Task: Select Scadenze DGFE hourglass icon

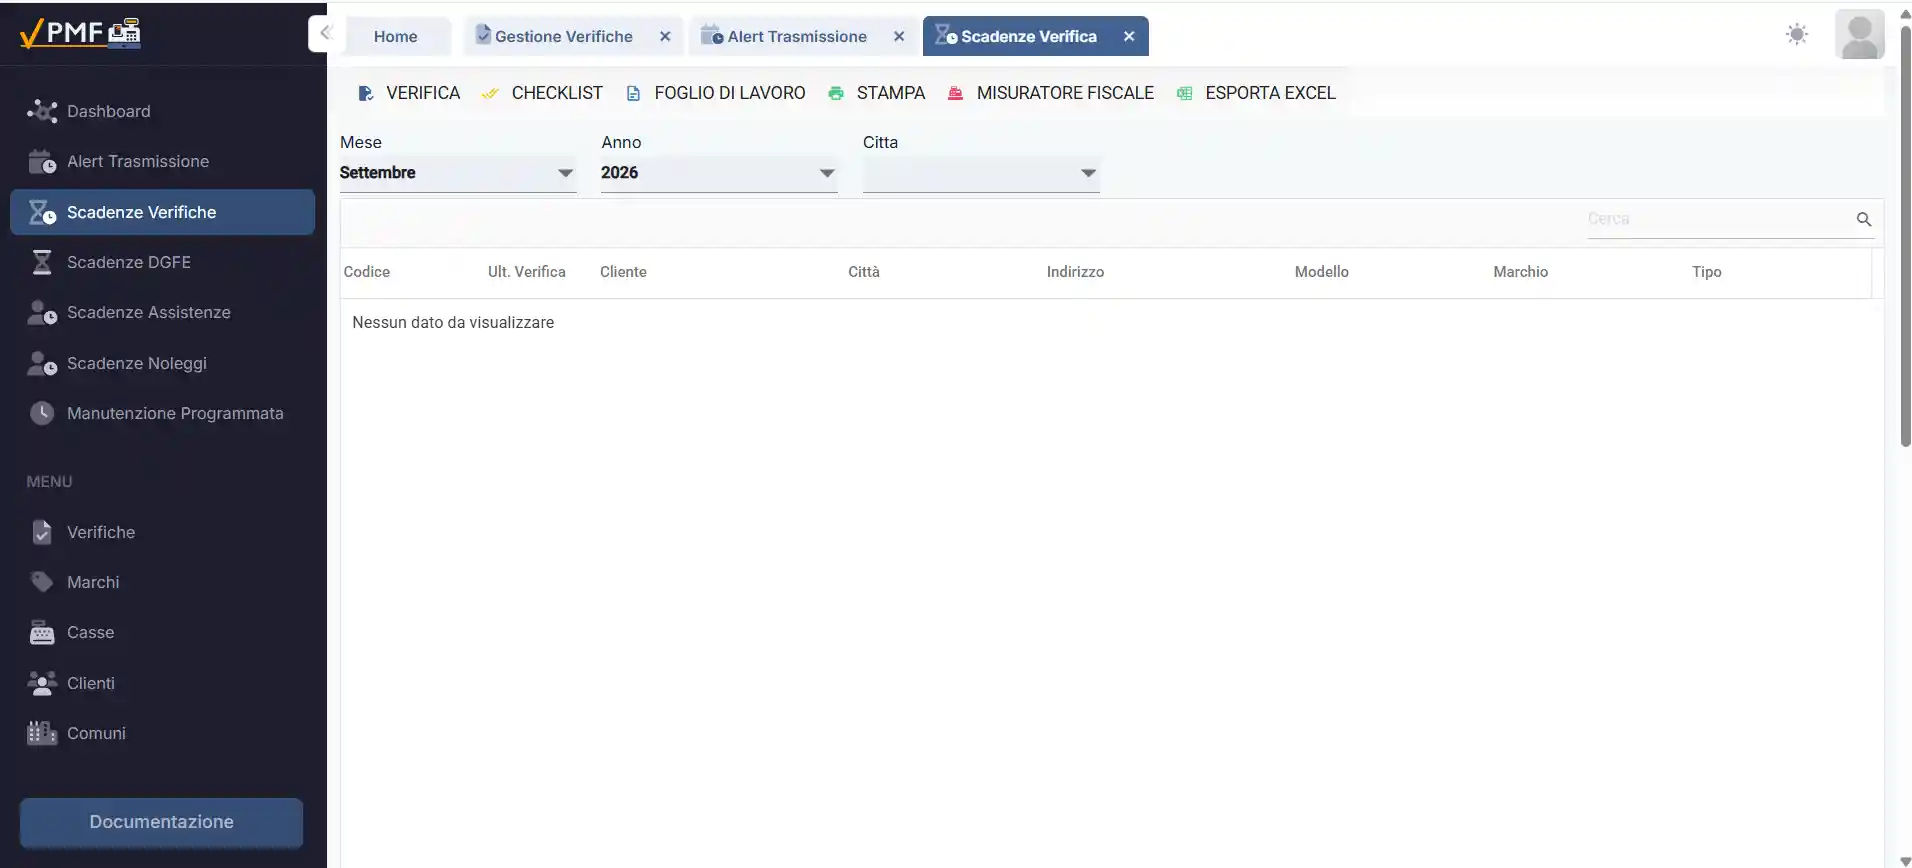Action: 42,262
